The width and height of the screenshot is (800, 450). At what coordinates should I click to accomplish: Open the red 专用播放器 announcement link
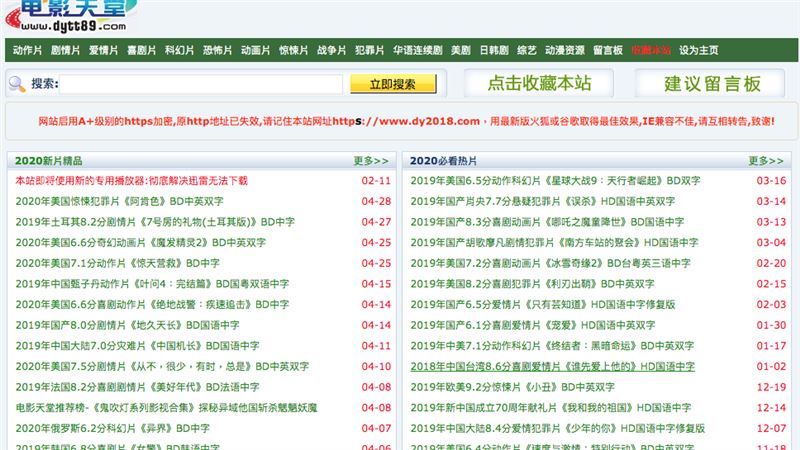[131, 181]
